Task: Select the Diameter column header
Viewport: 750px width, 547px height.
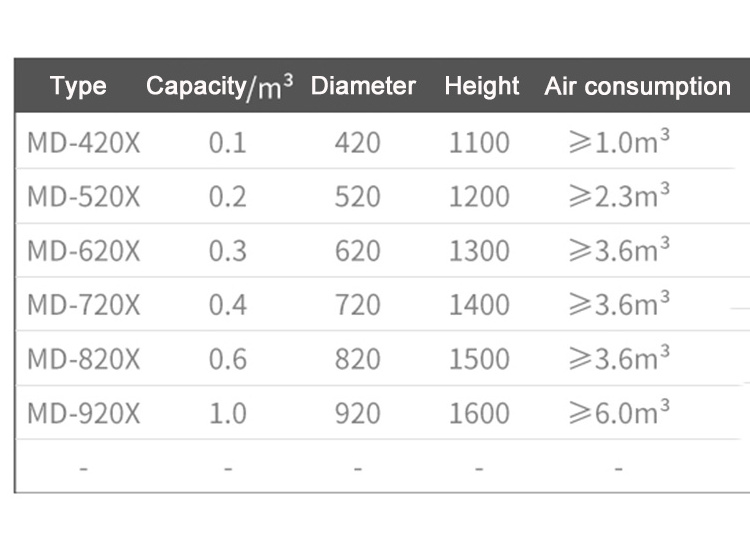Action: [363, 86]
